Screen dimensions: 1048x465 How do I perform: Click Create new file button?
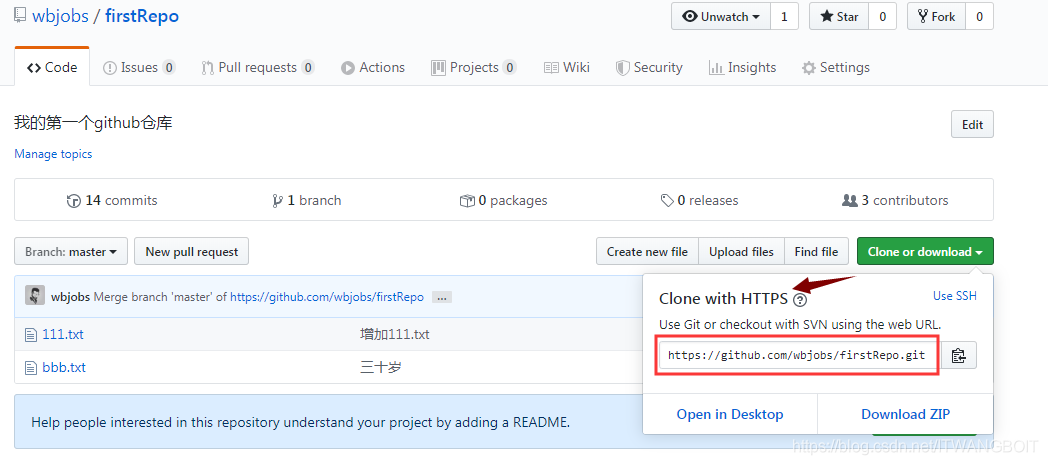[x=647, y=252]
